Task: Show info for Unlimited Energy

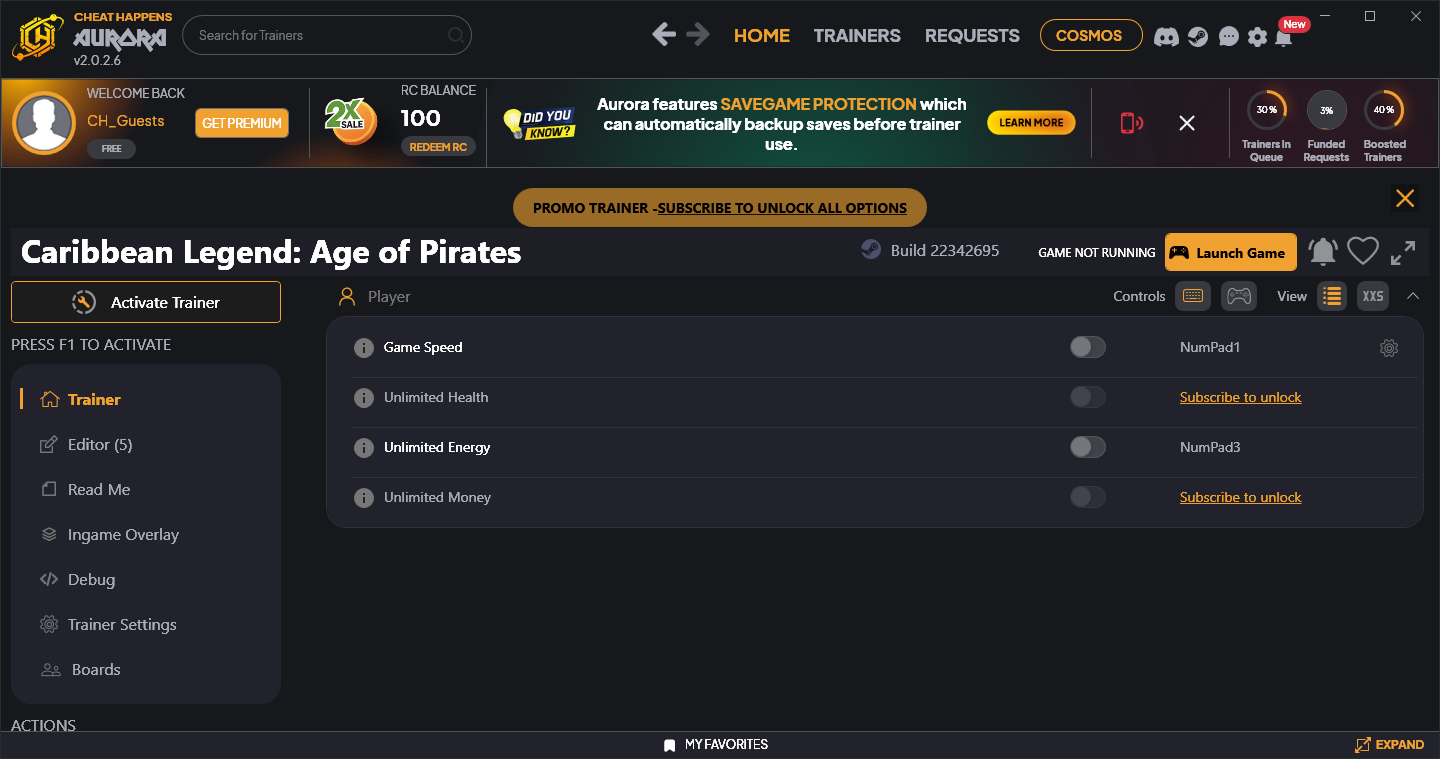Action: [364, 448]
